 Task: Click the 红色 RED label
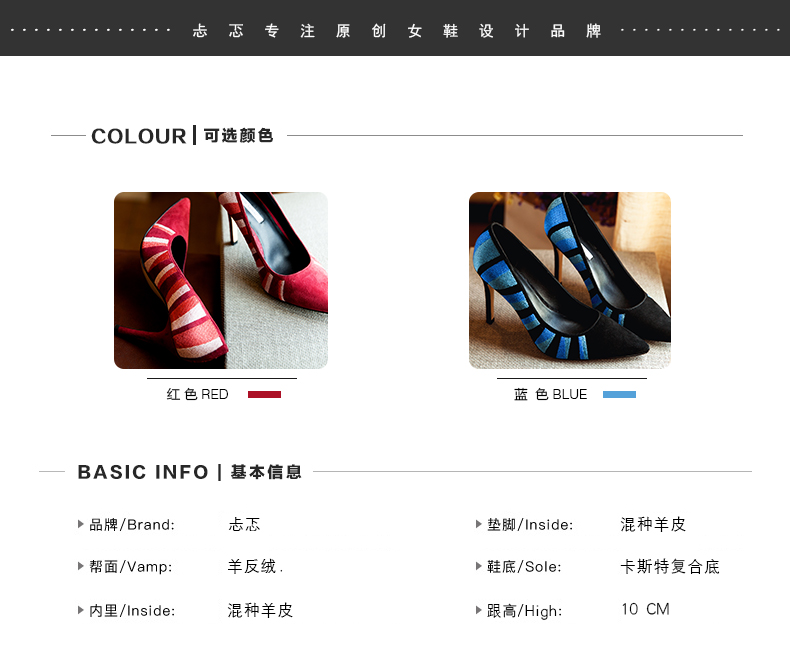[198, 395]
